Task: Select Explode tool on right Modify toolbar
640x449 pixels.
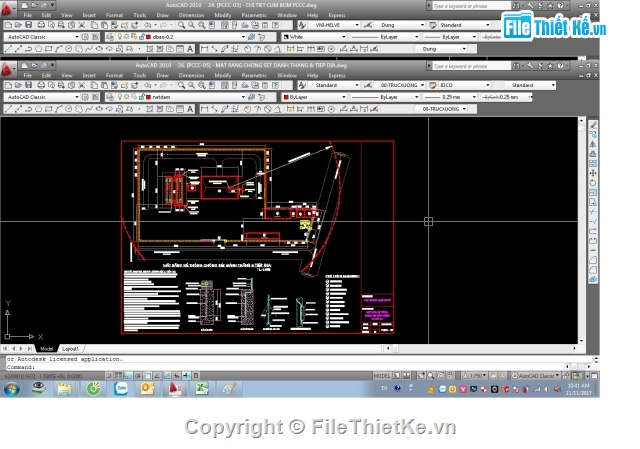Action: tap(593, 280)
